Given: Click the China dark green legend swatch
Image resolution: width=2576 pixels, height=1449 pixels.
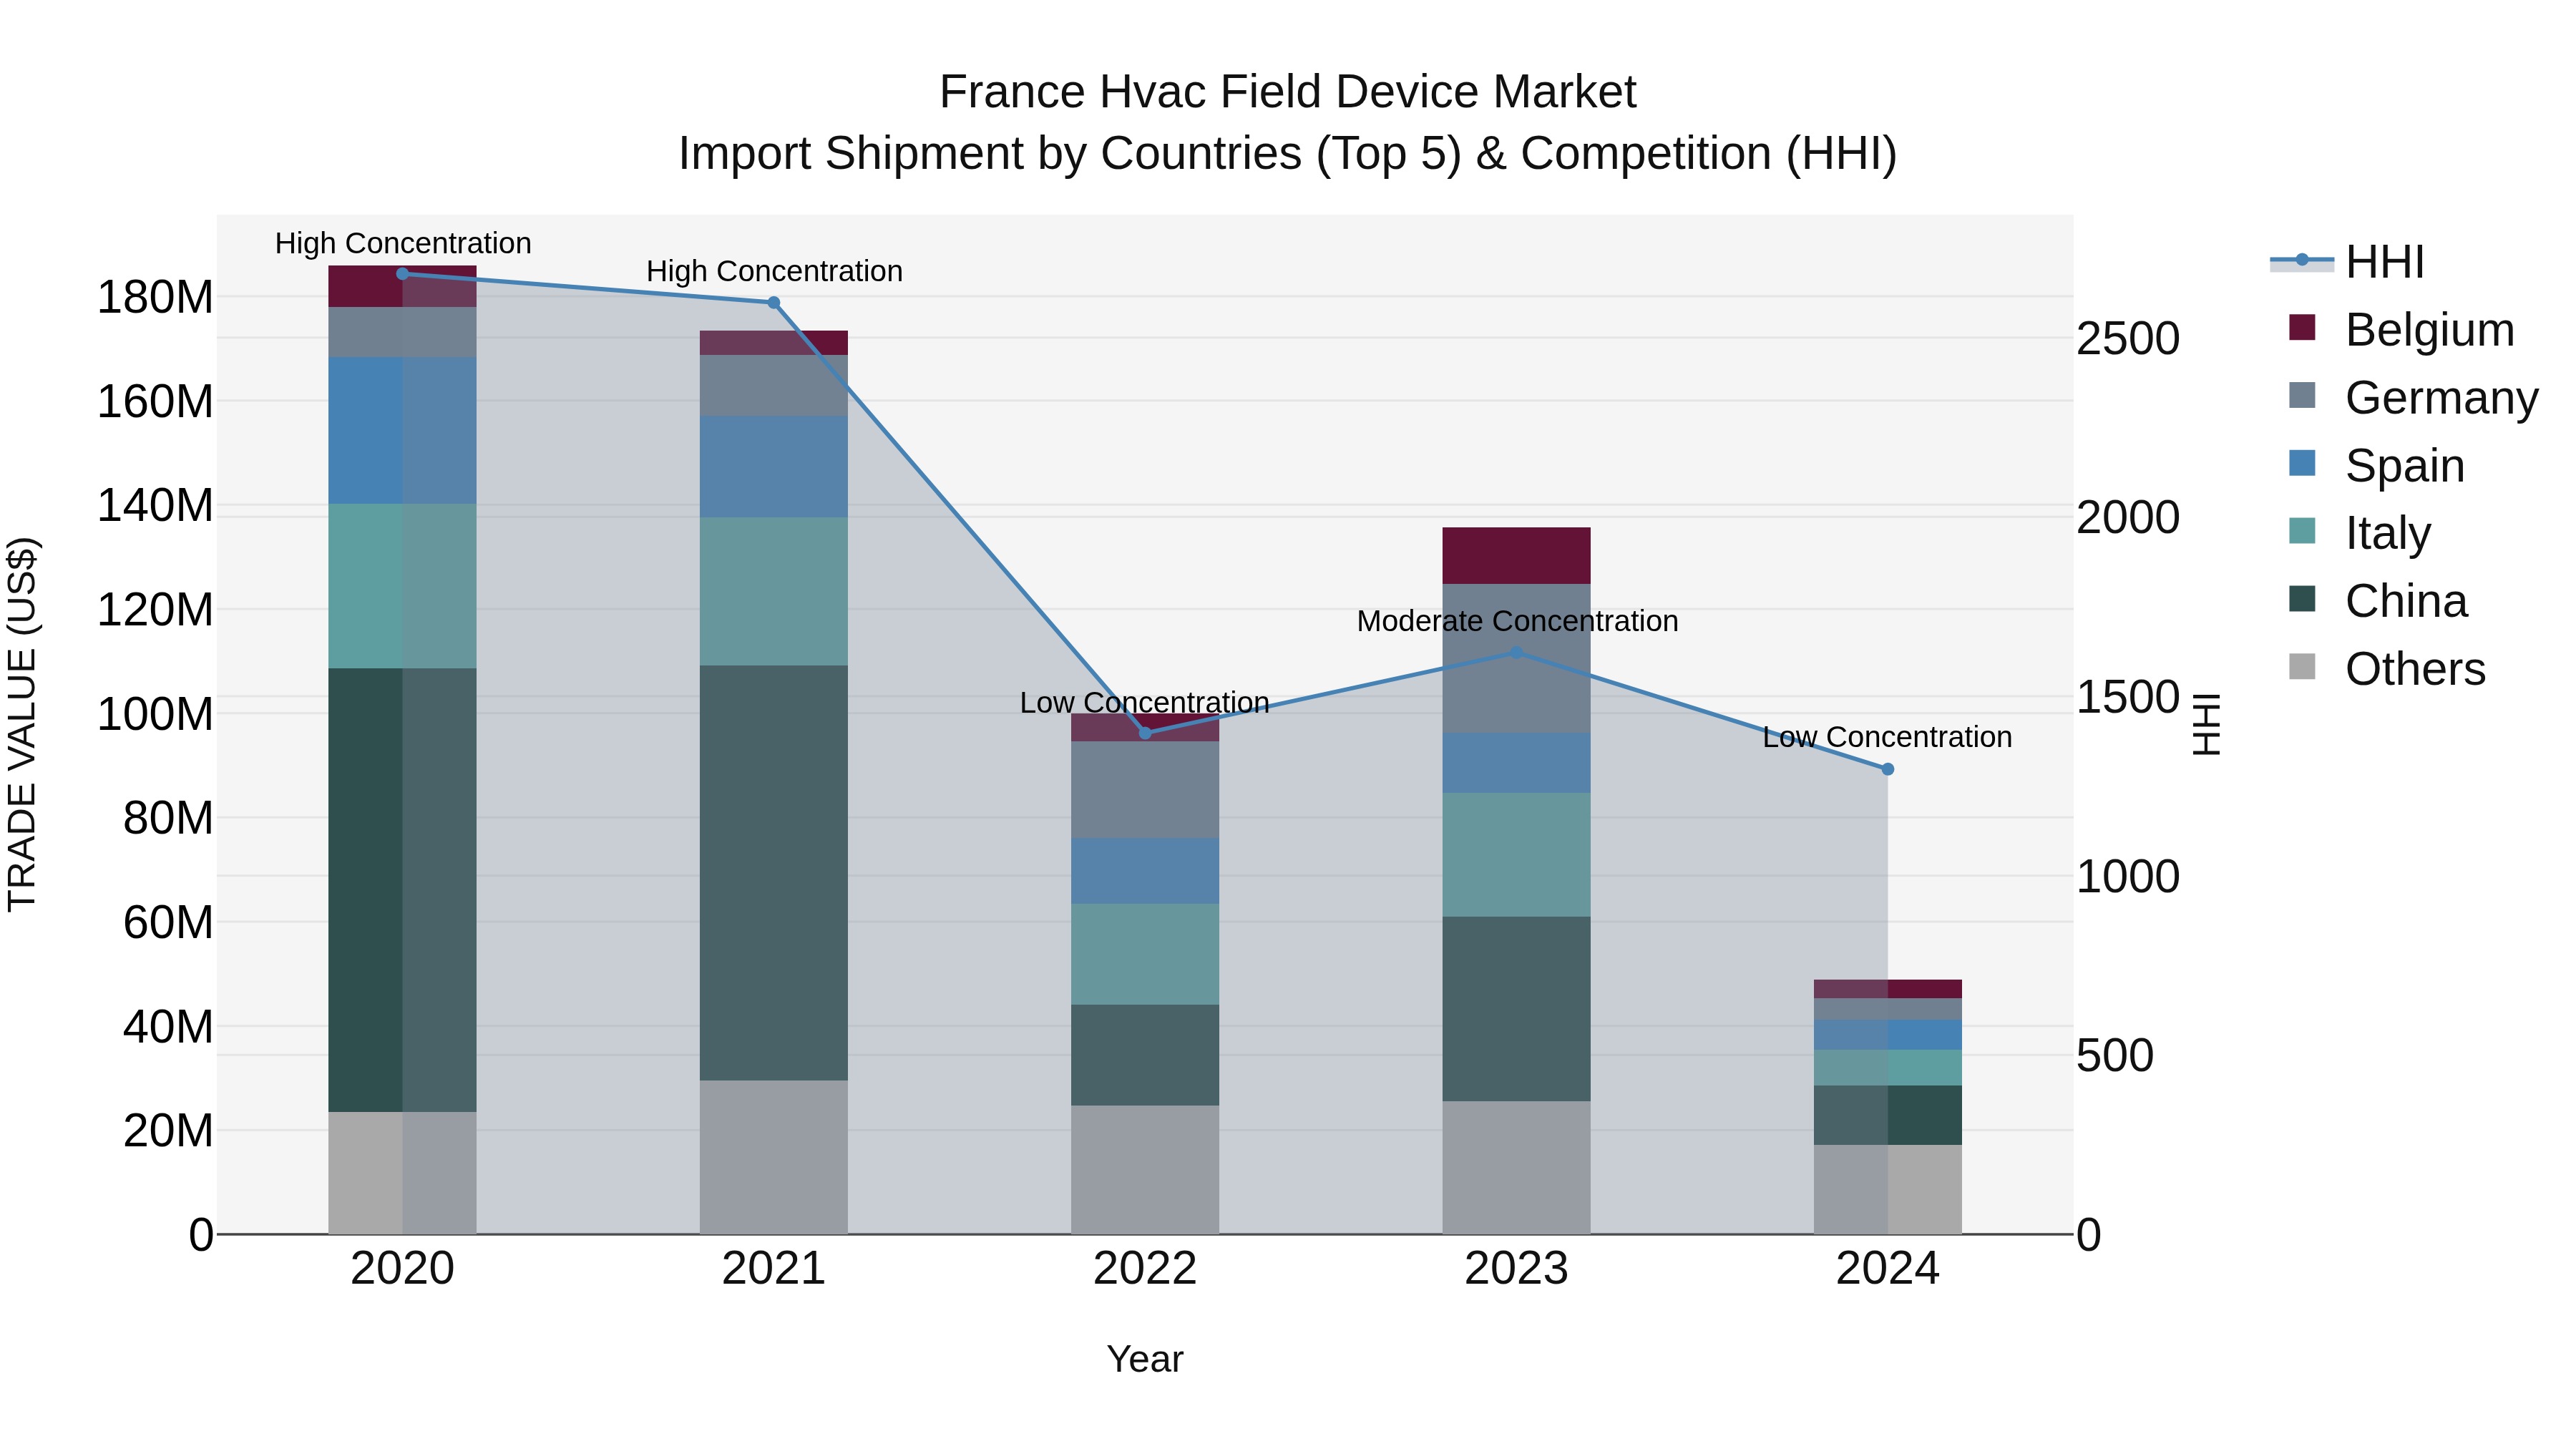Looking at the screenshot, I should pos(2302,599).
